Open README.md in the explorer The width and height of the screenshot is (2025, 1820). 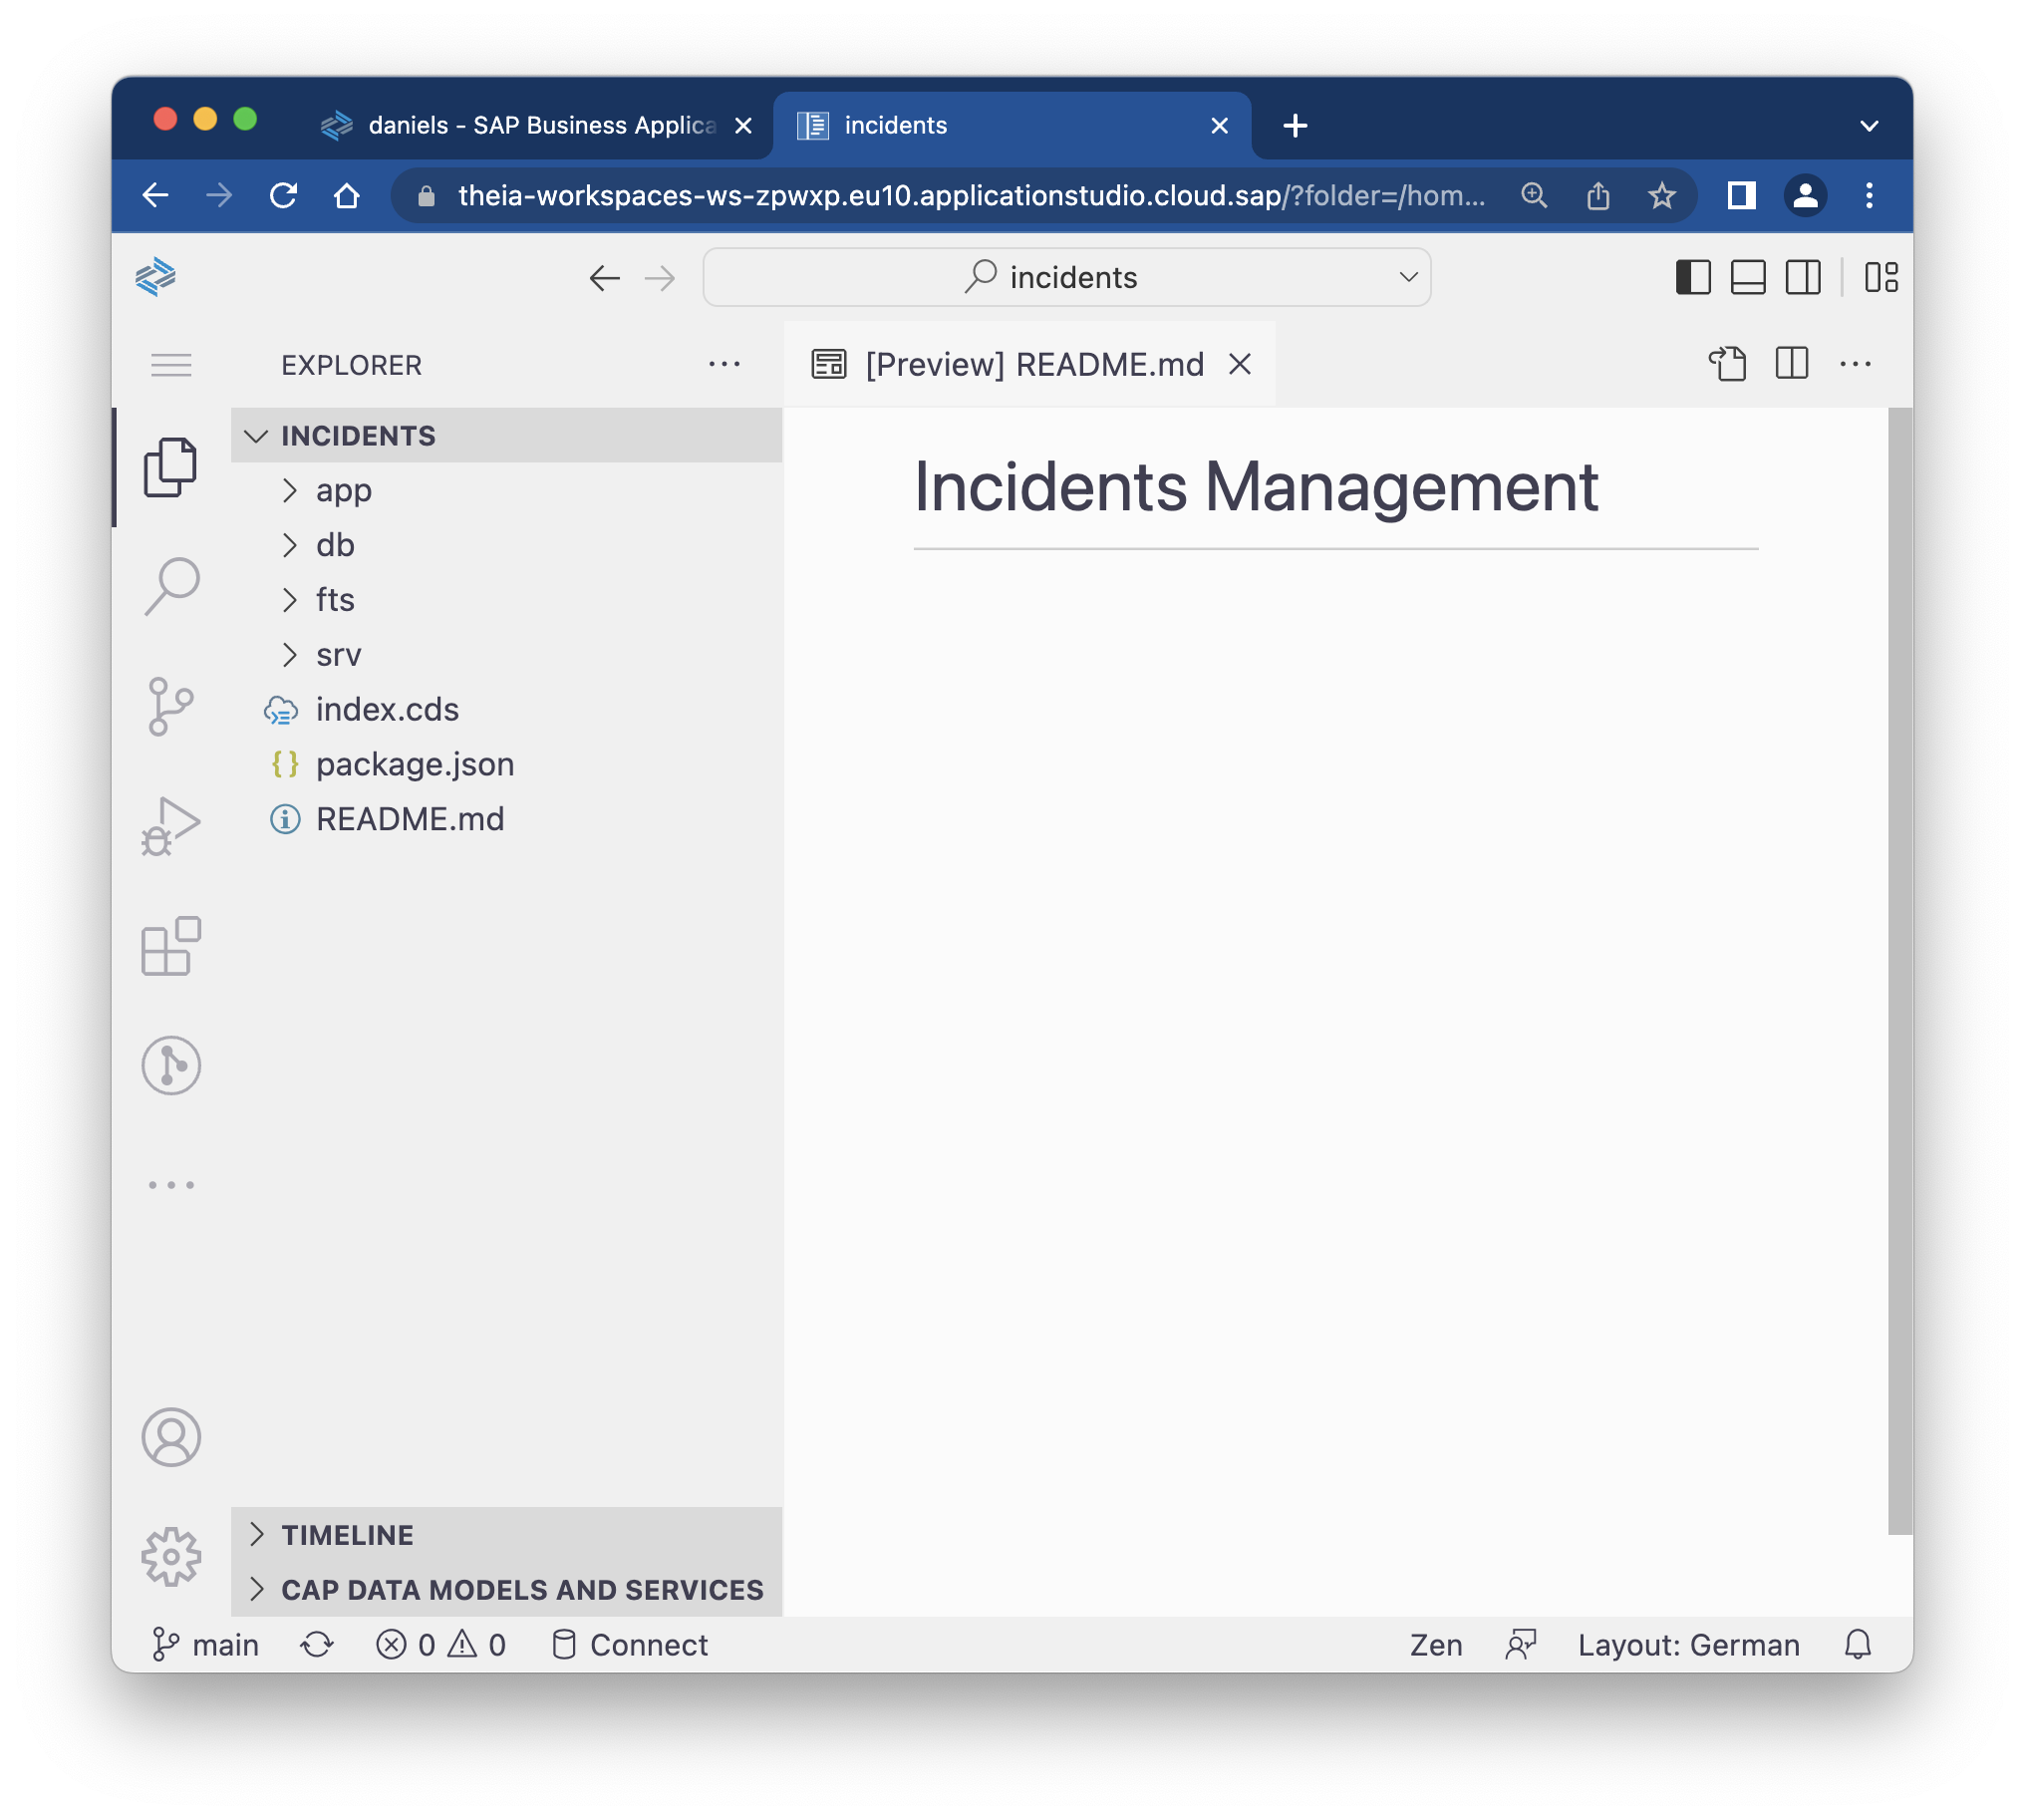(x=506, y=821)
